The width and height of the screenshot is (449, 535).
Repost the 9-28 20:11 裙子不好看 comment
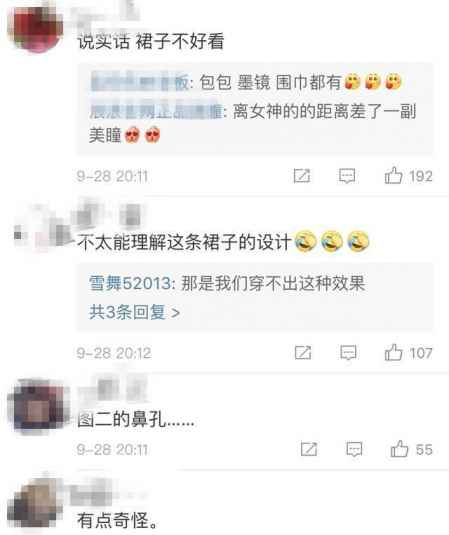pos(302,176)
